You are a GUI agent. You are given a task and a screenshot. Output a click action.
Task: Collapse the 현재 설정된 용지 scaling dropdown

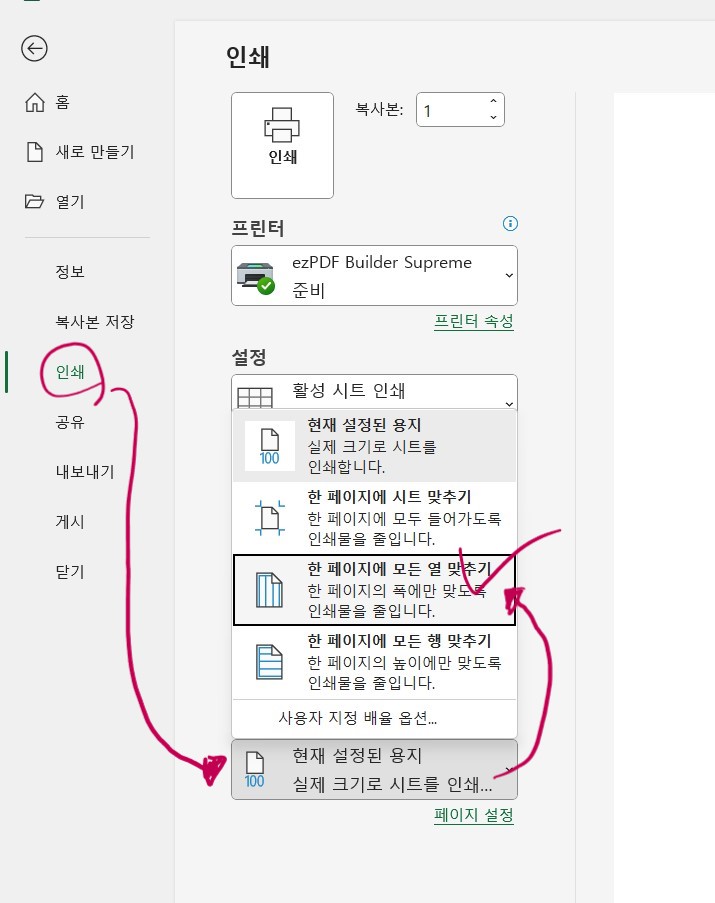pyautogui.click(x=374, y=769)
